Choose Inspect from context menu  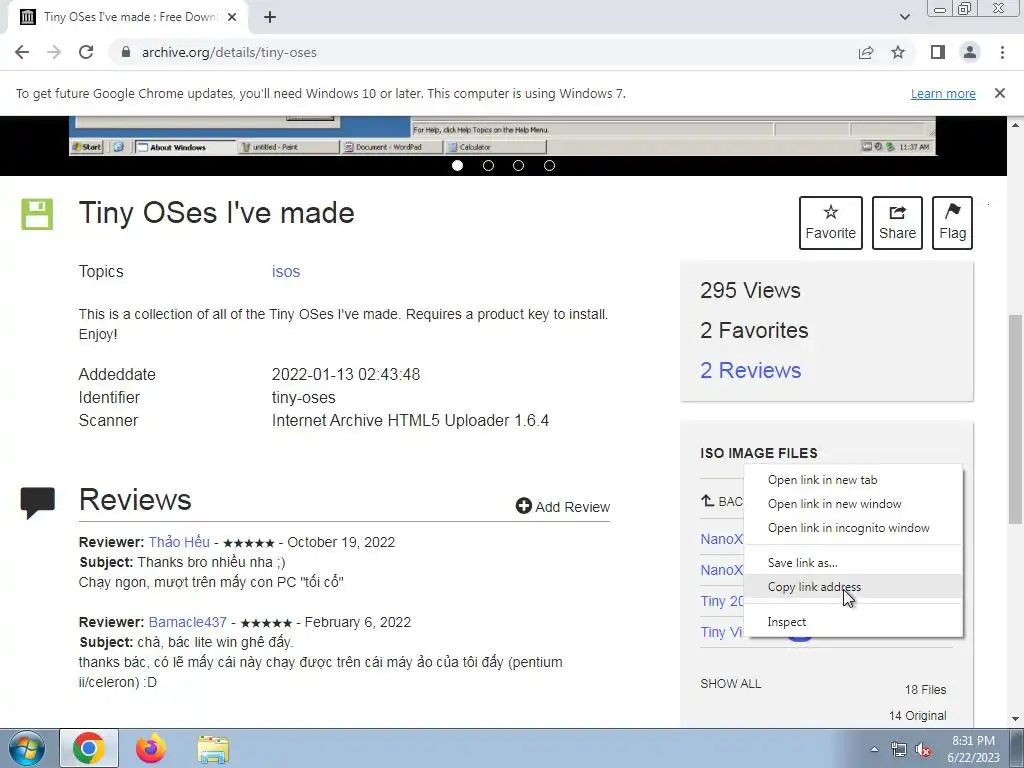(853, 622)
